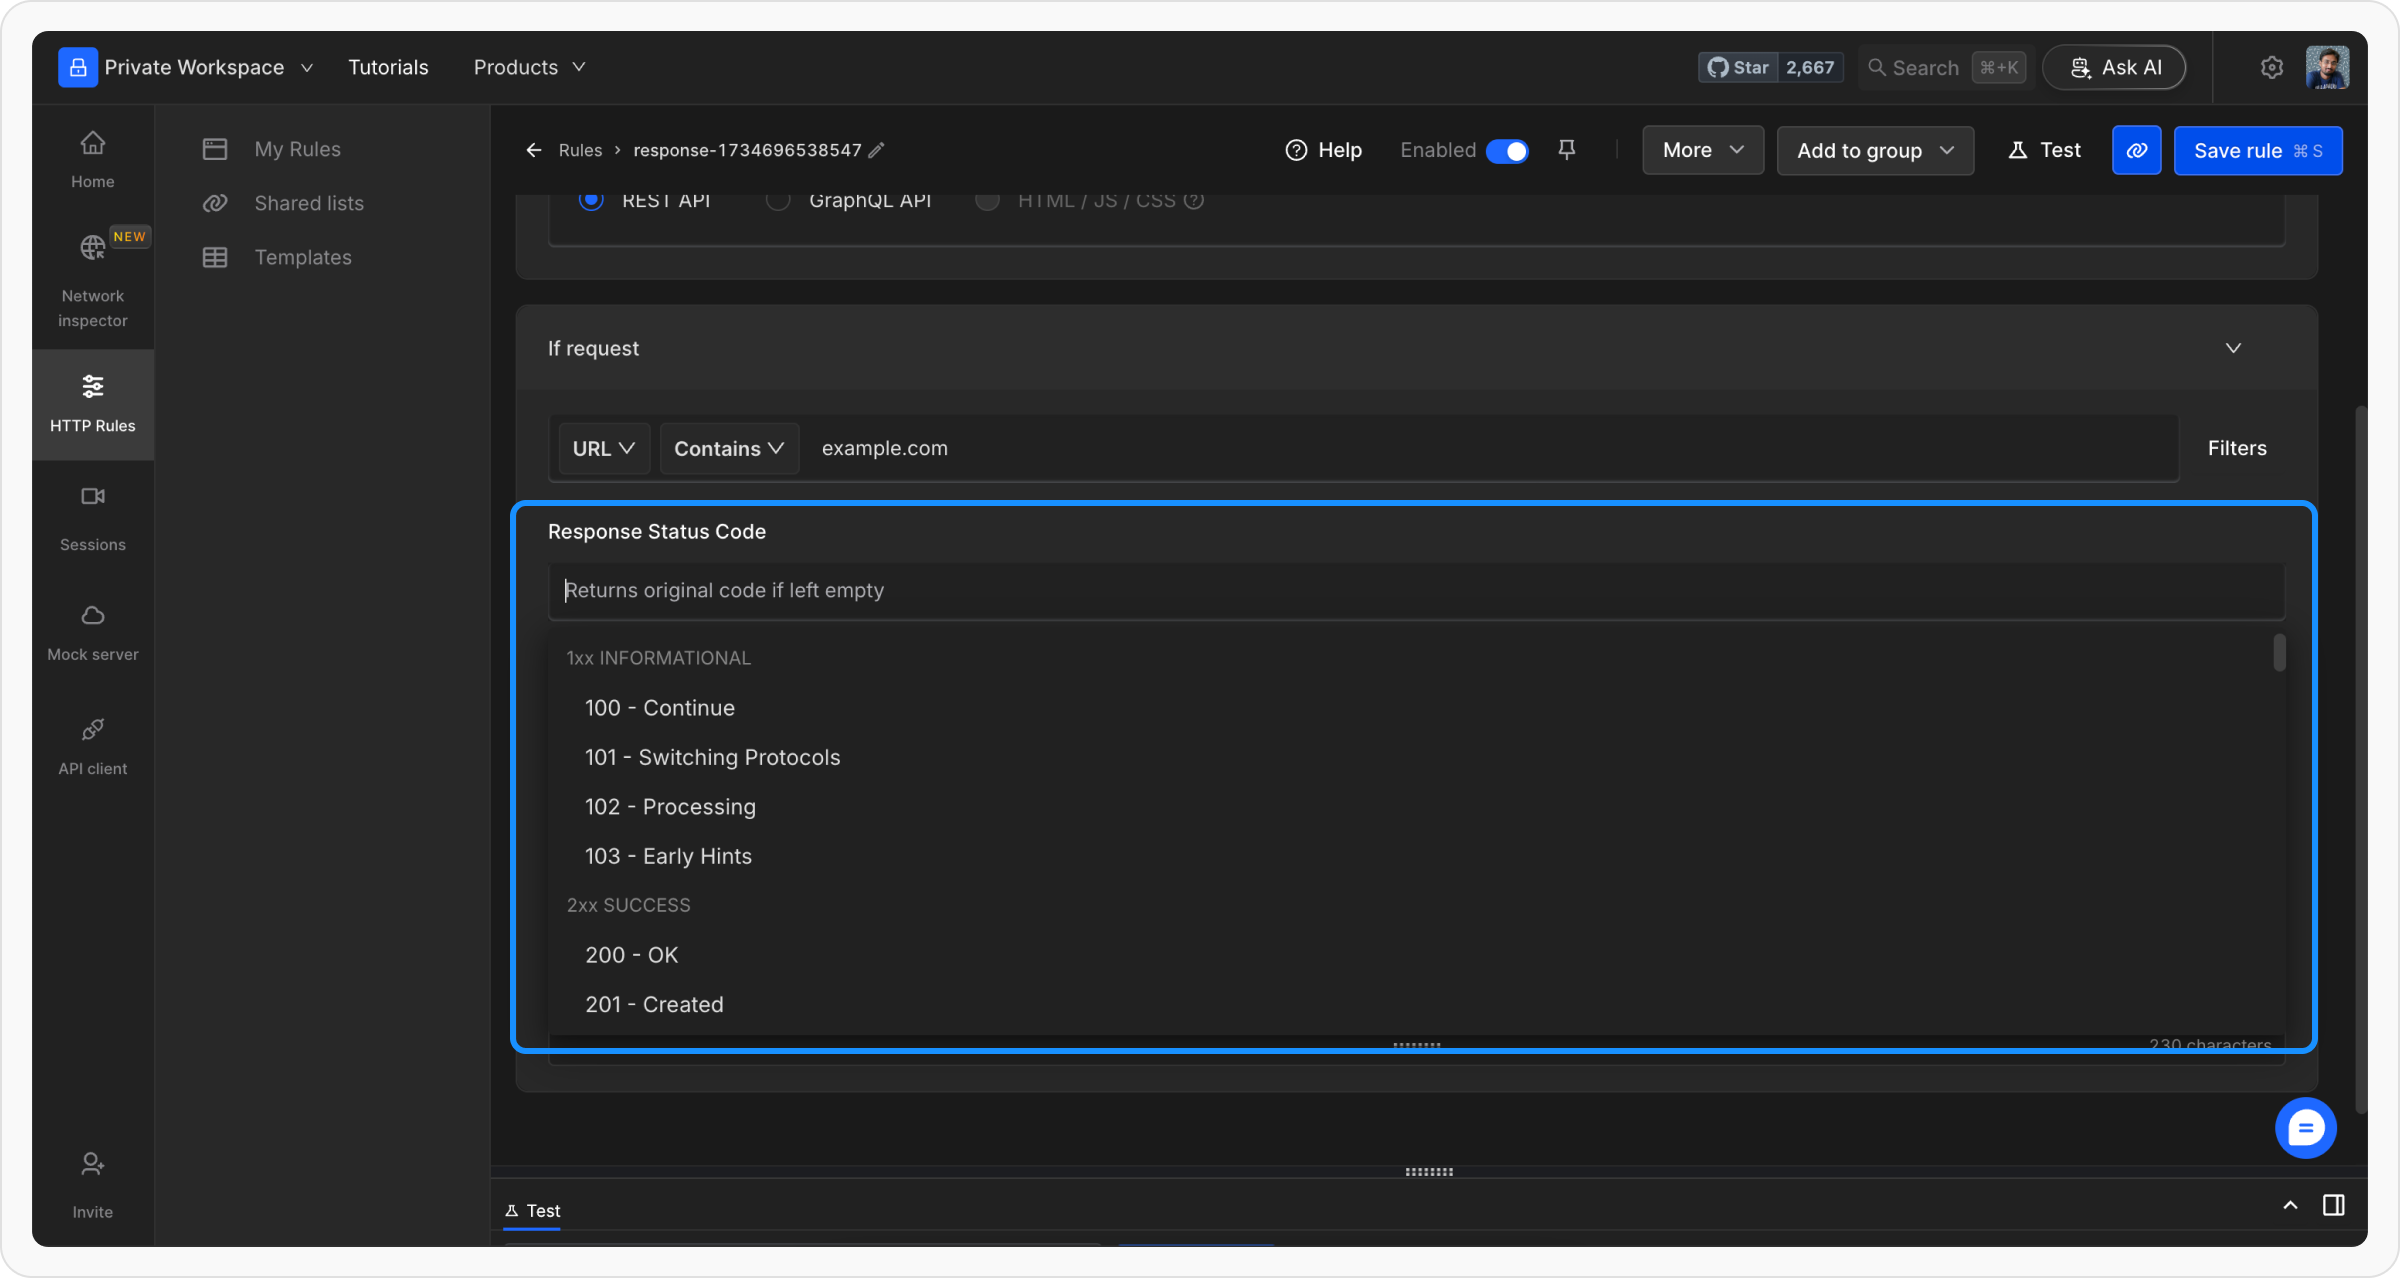
Task: Click the status code list scrollbar
Action: pos(2279,653)
